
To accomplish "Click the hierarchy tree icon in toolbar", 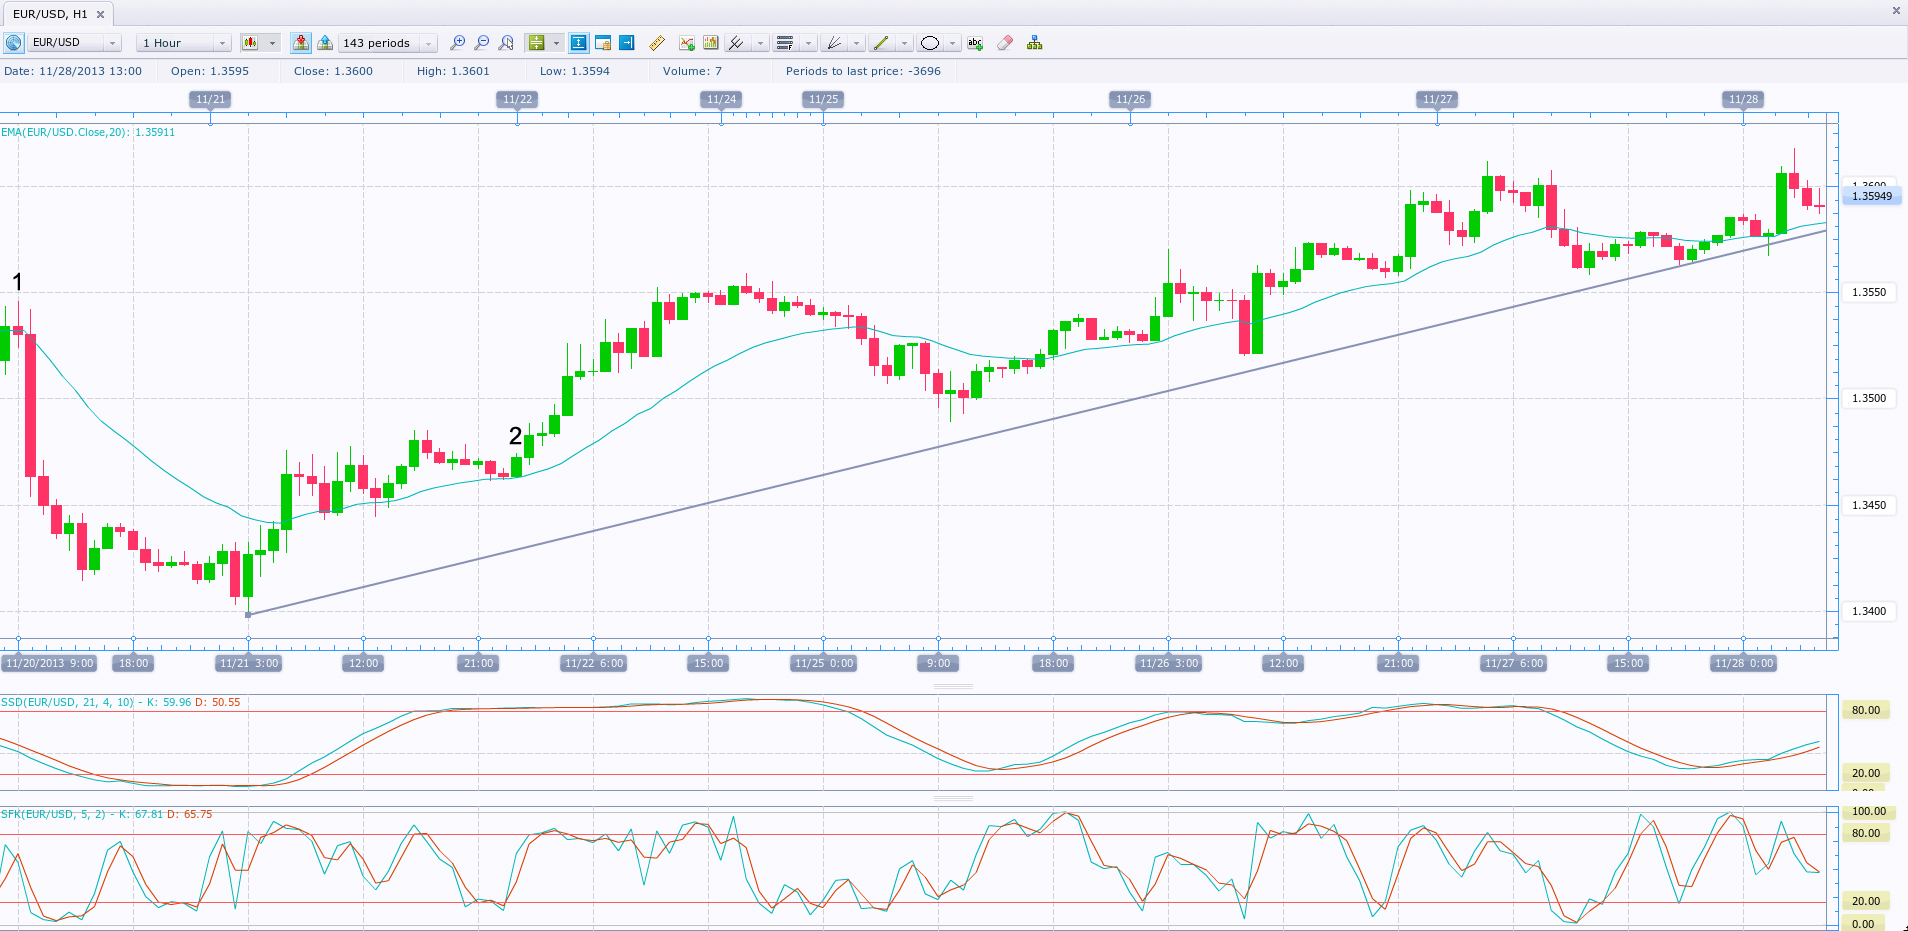I will (1034, 43).
